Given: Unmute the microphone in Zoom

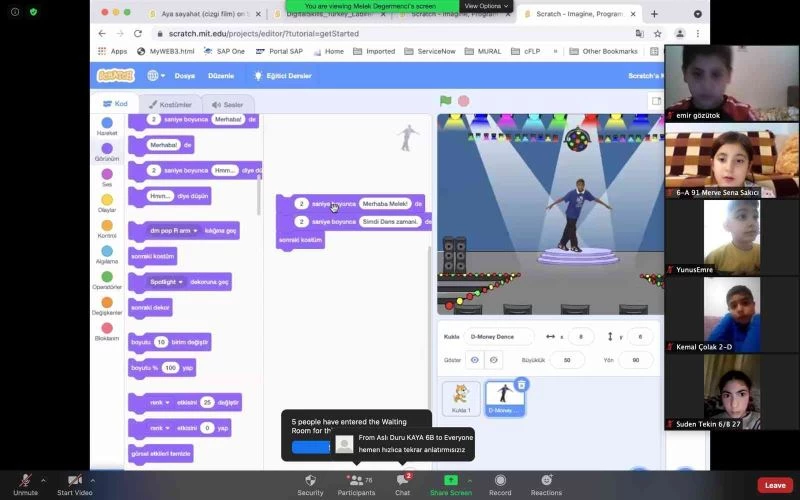Looking at the screenshot, I should tap(26, 484).
